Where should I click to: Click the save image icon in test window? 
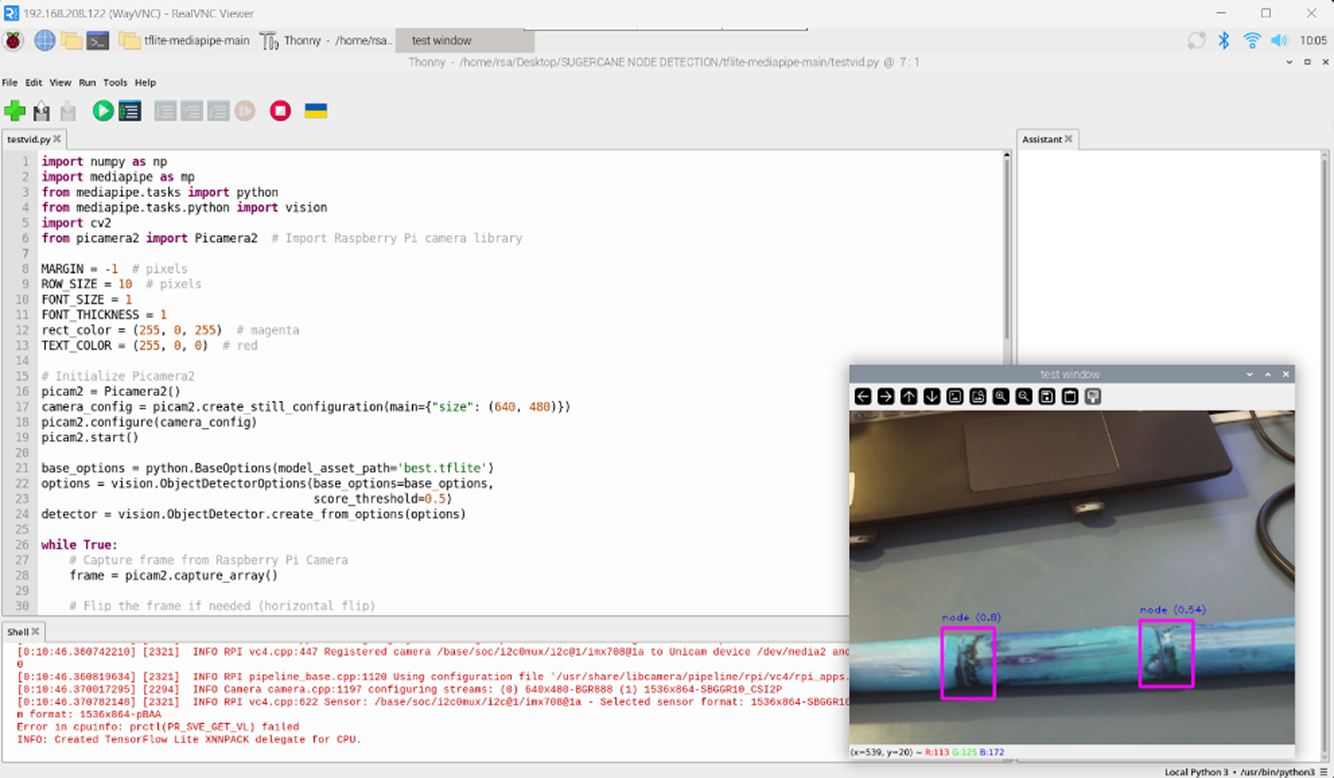coord(1047,397)
